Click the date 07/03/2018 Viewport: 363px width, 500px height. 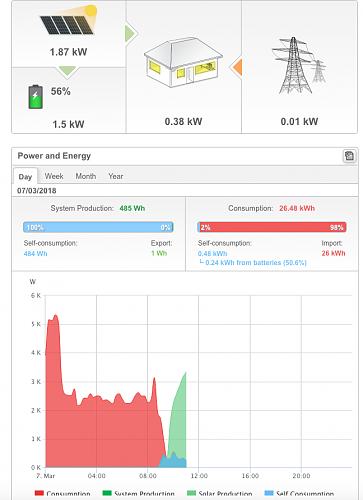(37, 191)
